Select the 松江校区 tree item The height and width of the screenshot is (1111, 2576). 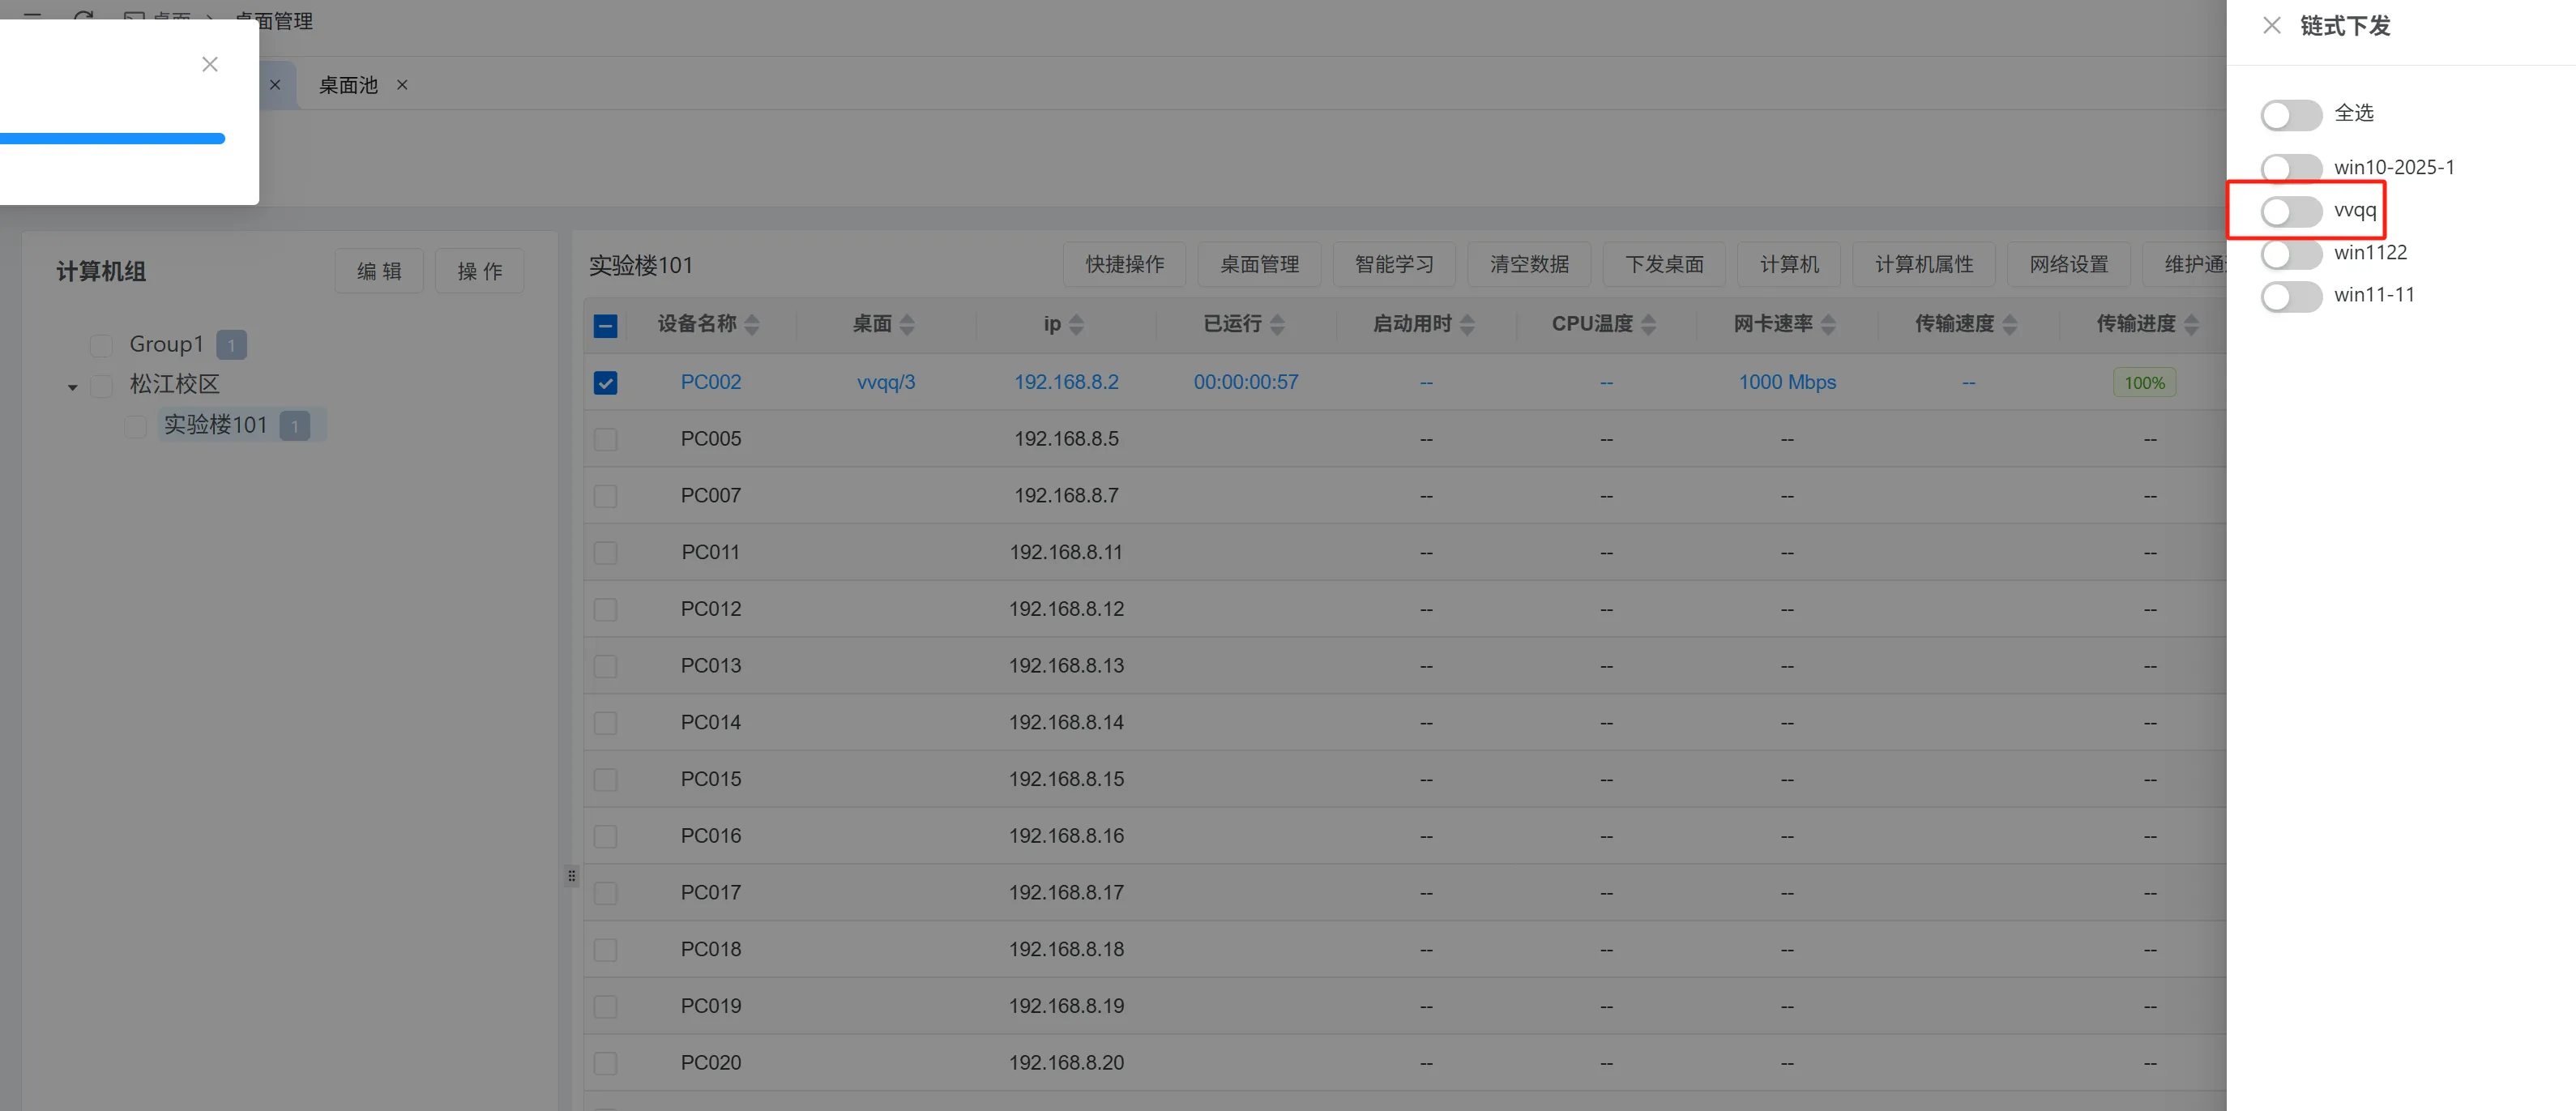click(x=174, y=385)
